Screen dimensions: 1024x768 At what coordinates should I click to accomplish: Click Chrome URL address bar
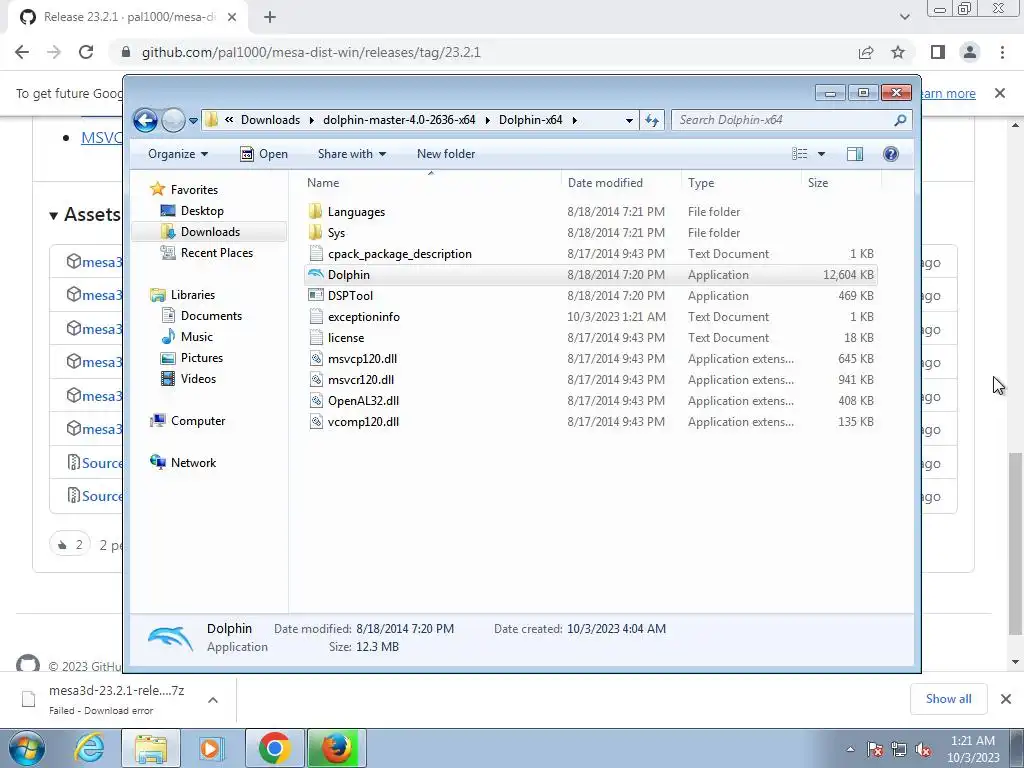(x=484, y=52)
